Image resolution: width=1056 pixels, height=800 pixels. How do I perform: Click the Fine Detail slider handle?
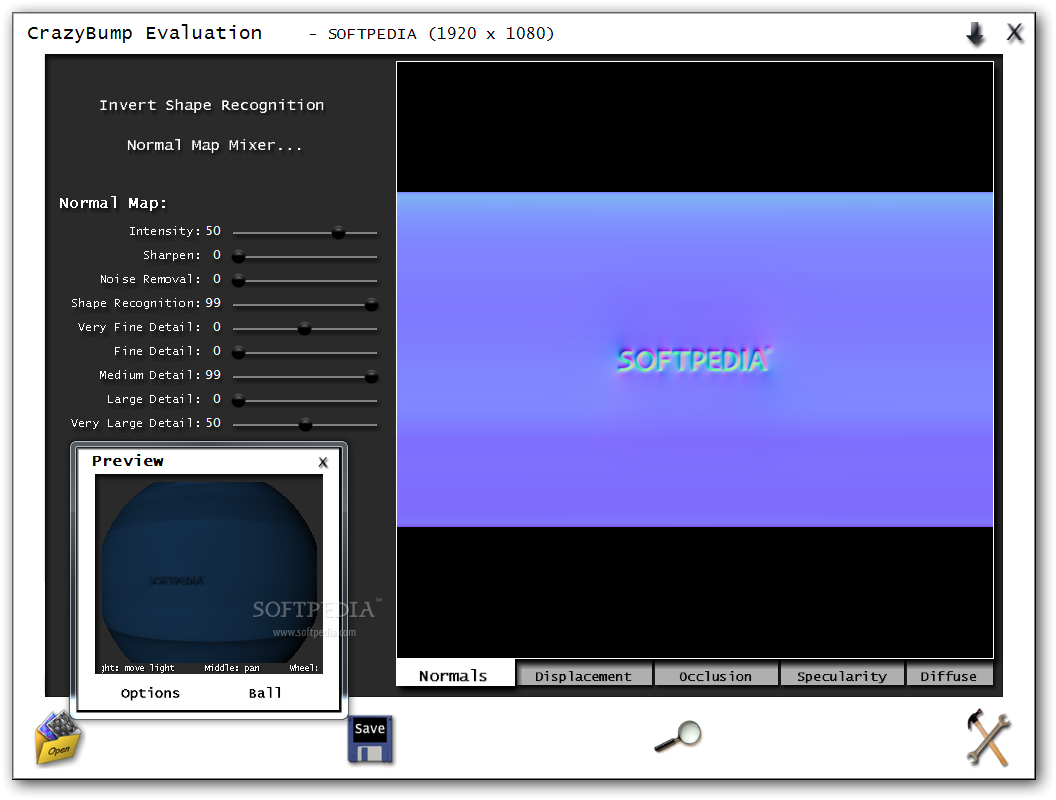pos(238,352)
